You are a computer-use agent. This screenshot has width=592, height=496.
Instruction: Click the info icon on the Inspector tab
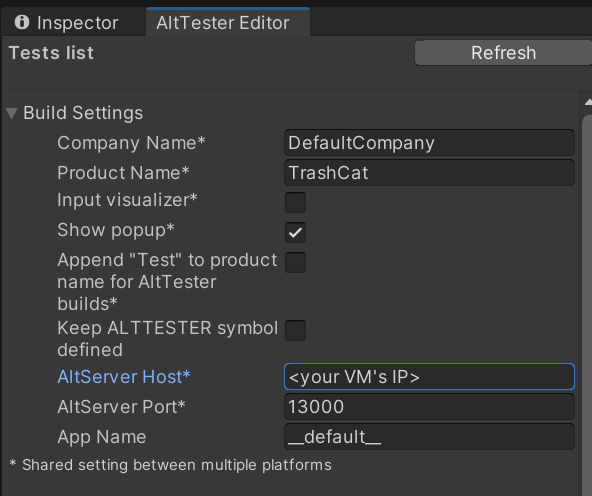[x=22, y=22]
